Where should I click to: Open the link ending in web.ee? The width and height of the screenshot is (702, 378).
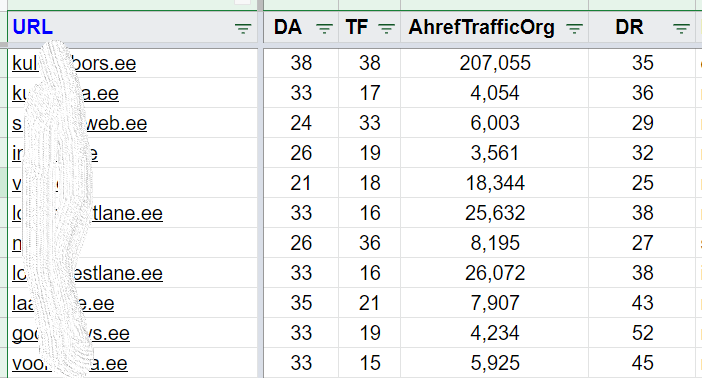coord(79,123)
